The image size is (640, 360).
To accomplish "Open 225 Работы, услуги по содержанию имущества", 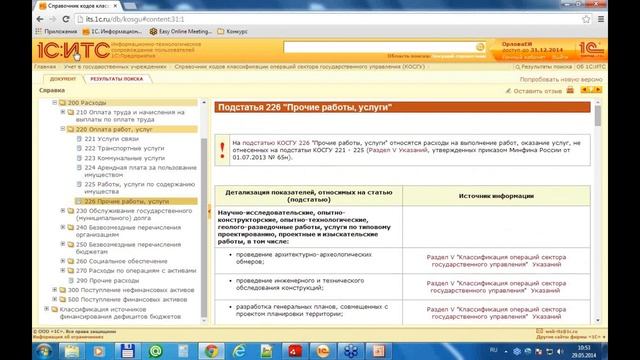I will point(140,188).
